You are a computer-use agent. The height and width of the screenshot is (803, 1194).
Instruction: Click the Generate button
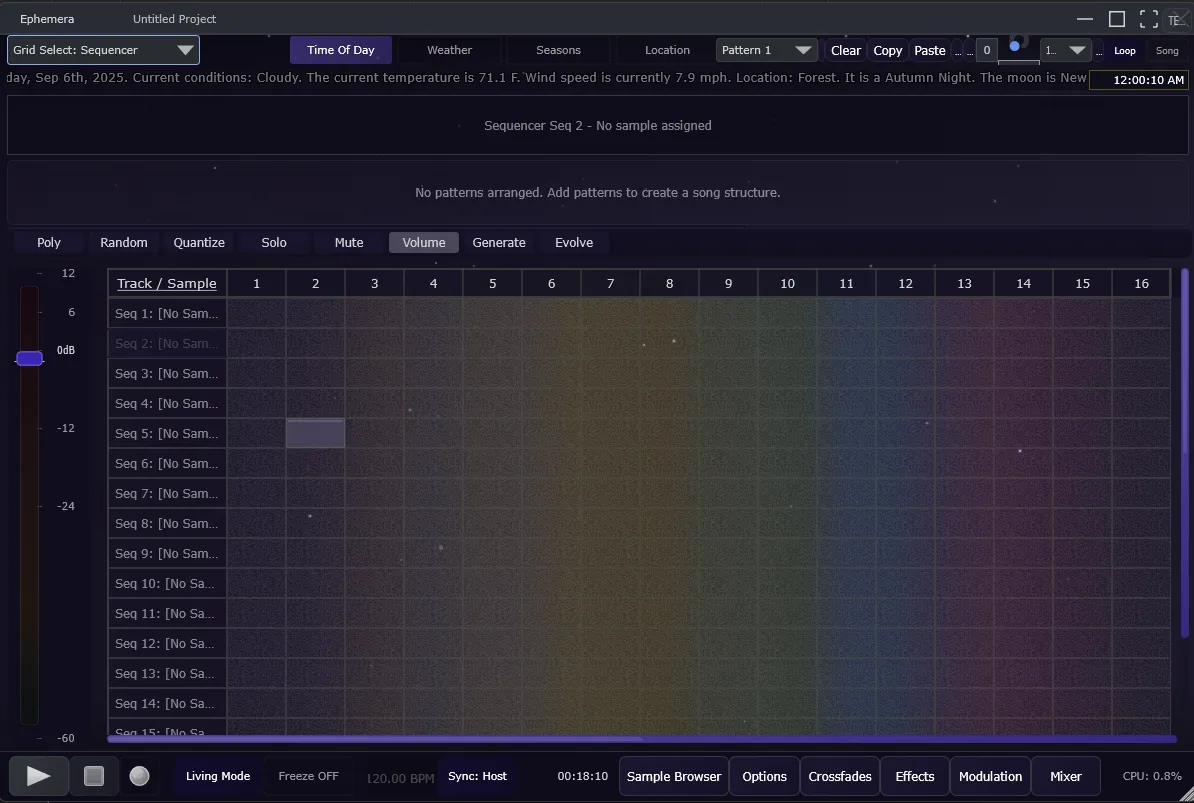[x=499, y=242]
